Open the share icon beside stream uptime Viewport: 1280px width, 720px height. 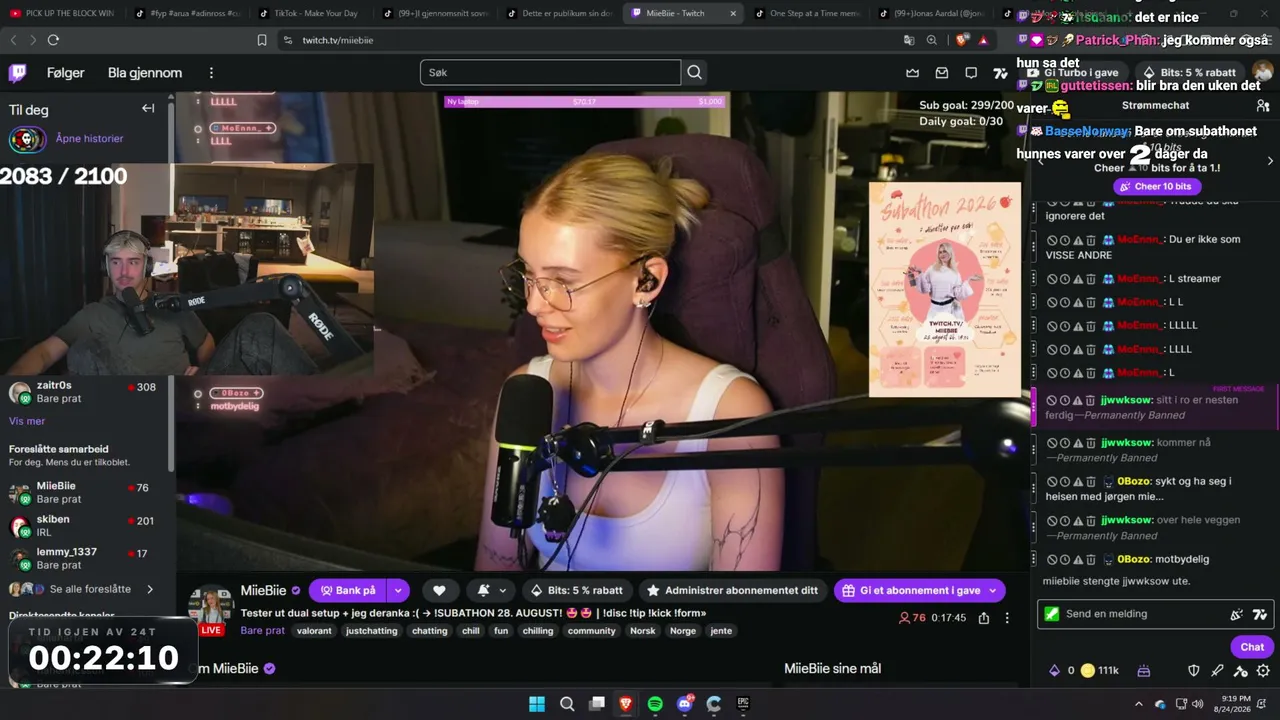coord(984,618)
